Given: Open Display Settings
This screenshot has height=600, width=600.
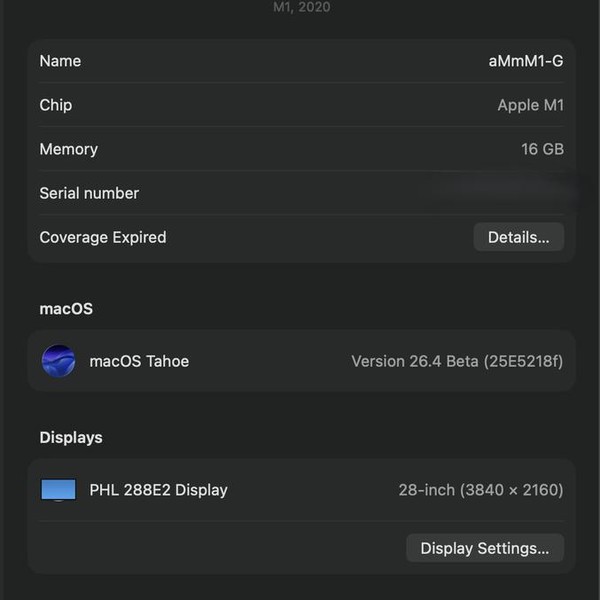Looking at the screenshot, I should [x=484, y=548].
